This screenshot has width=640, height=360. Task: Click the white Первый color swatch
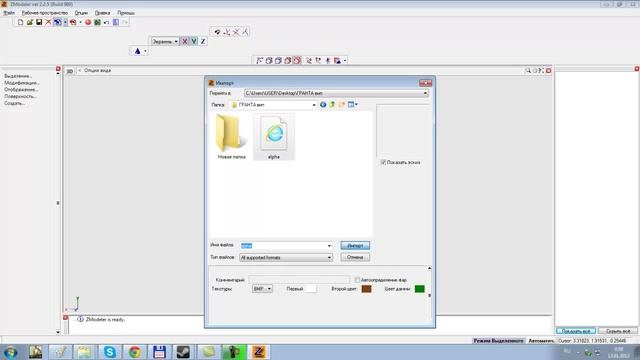point(311,289)
